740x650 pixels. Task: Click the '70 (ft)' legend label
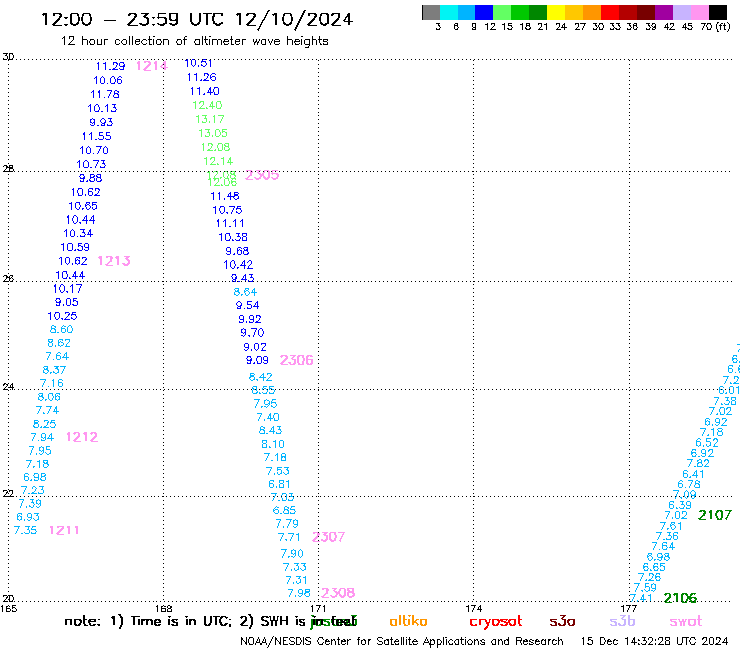pyautogui.click(x=715, y=26)
